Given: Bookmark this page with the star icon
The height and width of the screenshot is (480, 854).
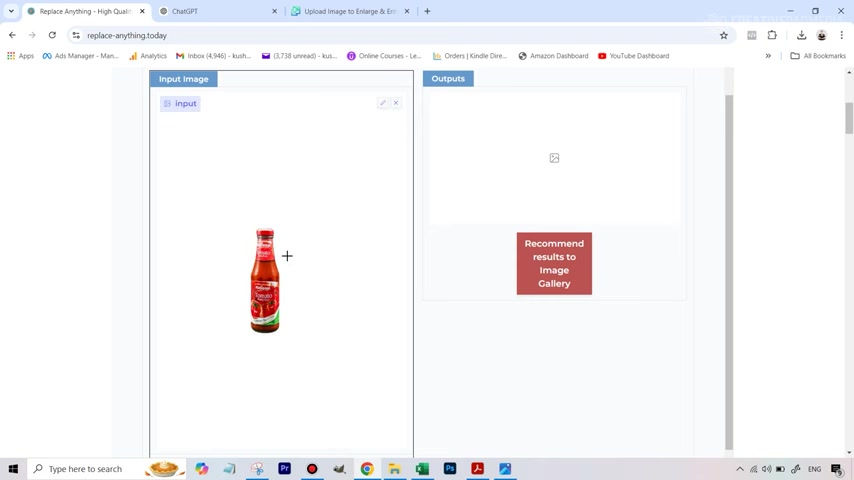Looking at the screenshot, I should 724,35.
